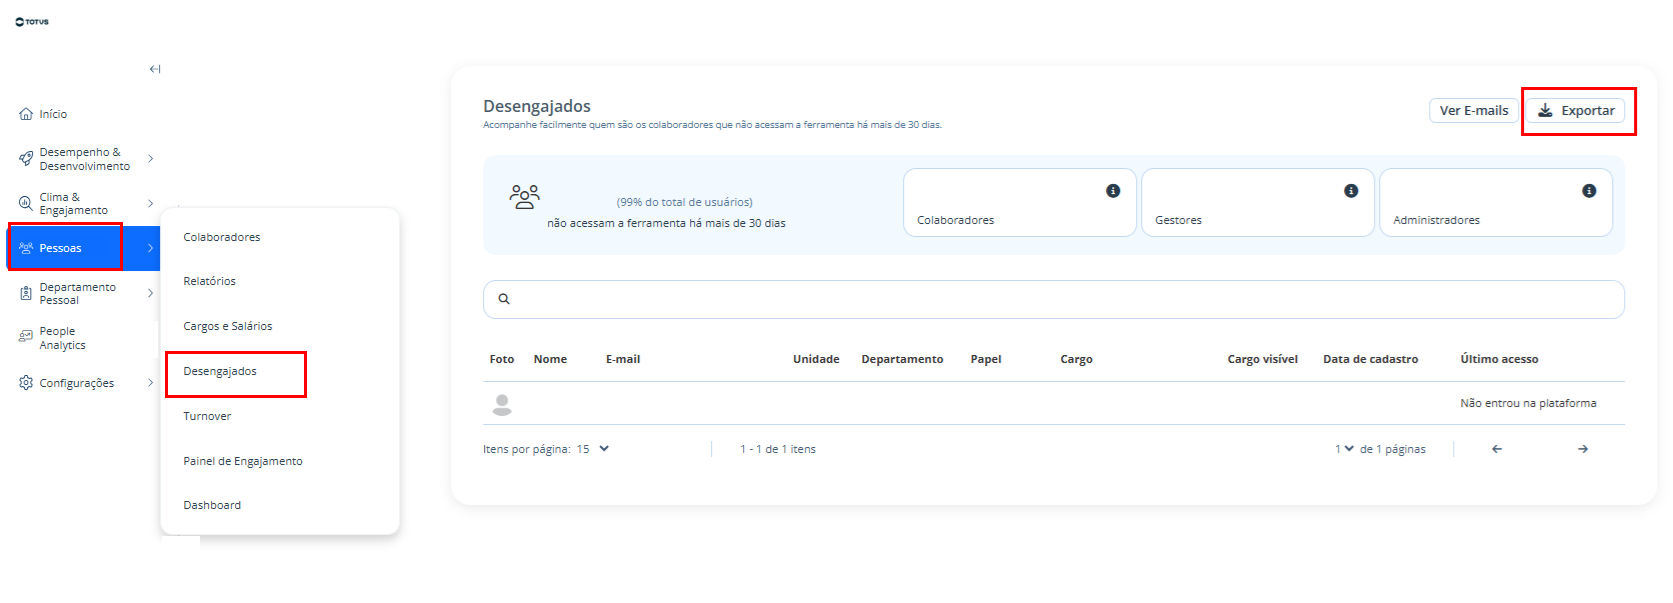Expand Clima & Engajamento submenu chevron
The height and width of the screenshot is (603, 1673).
(x=151, y=204)
